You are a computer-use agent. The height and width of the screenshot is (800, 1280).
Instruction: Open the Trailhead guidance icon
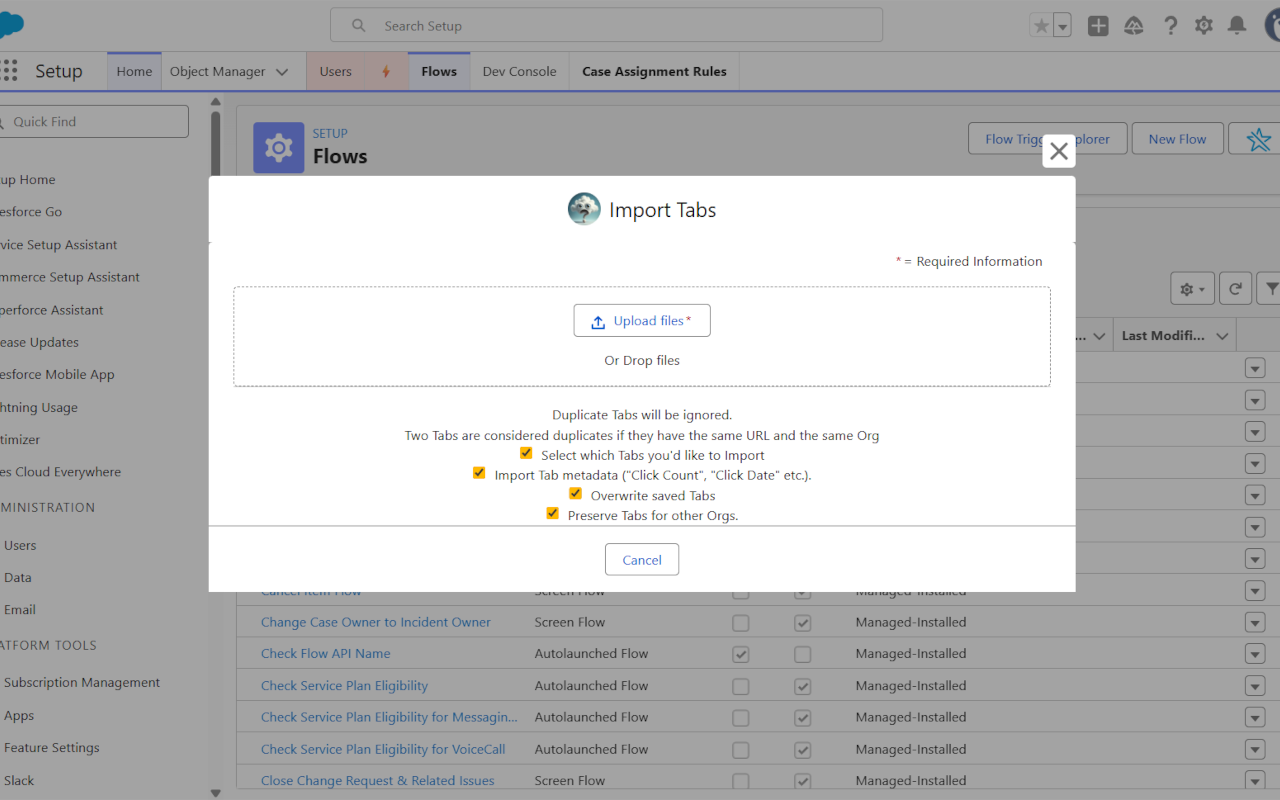1134,26
